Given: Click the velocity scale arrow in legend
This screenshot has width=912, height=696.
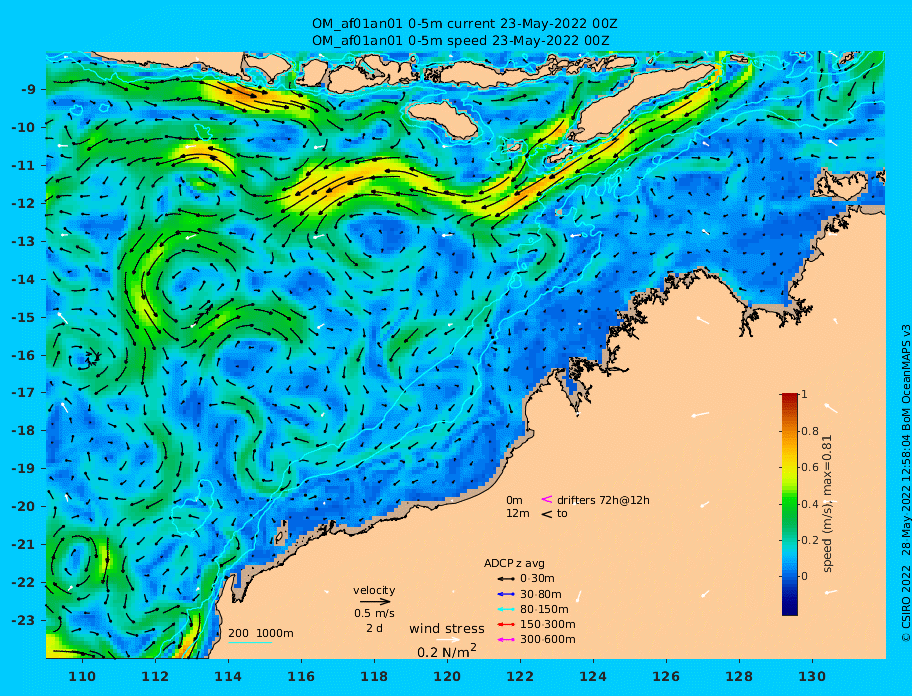Looking at the screenshot, I should coord(375,602).
